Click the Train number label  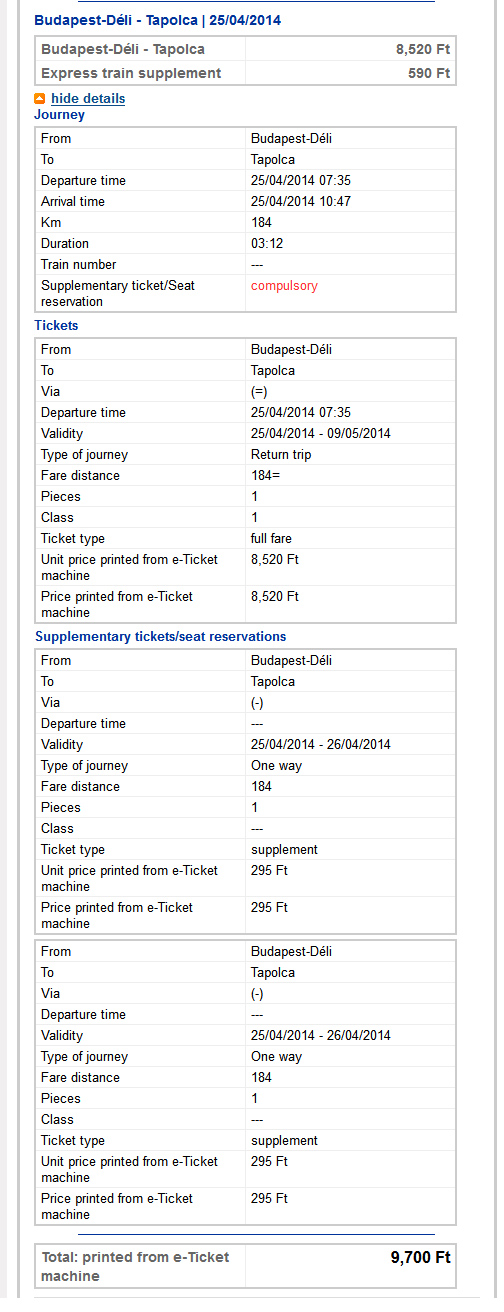78,264
